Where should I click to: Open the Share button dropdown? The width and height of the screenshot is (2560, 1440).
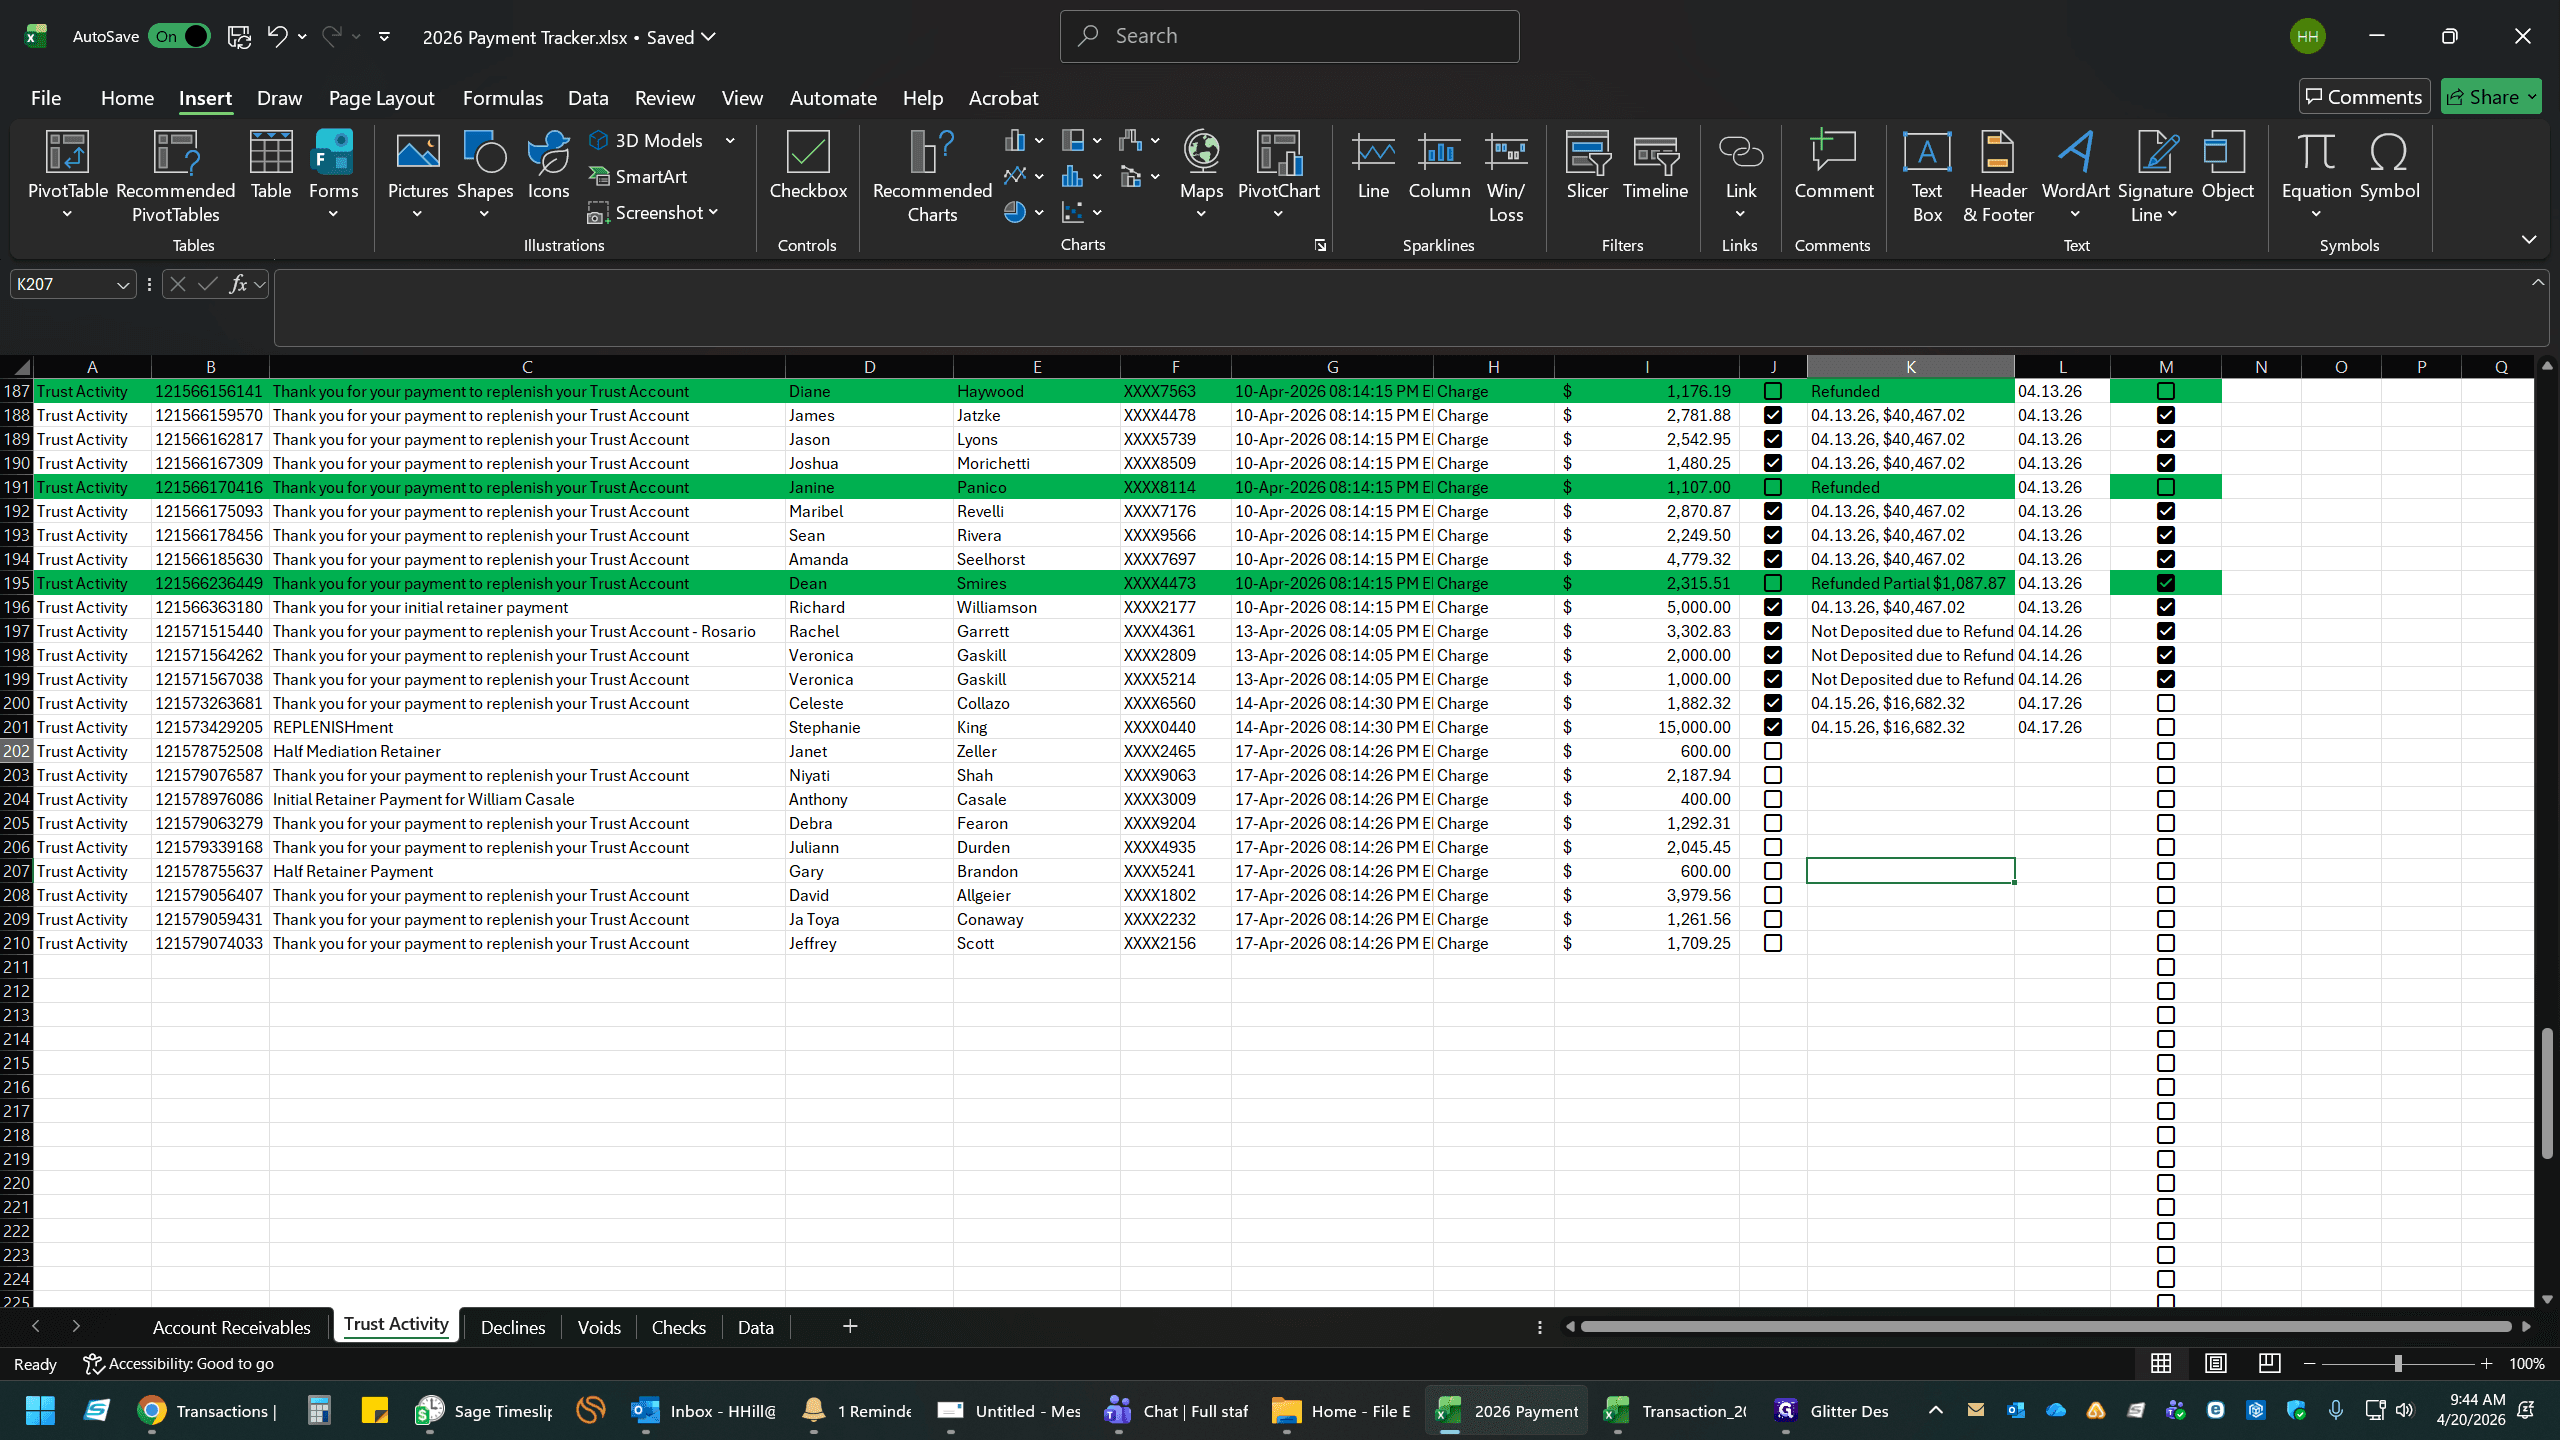tap(2531, 97)
